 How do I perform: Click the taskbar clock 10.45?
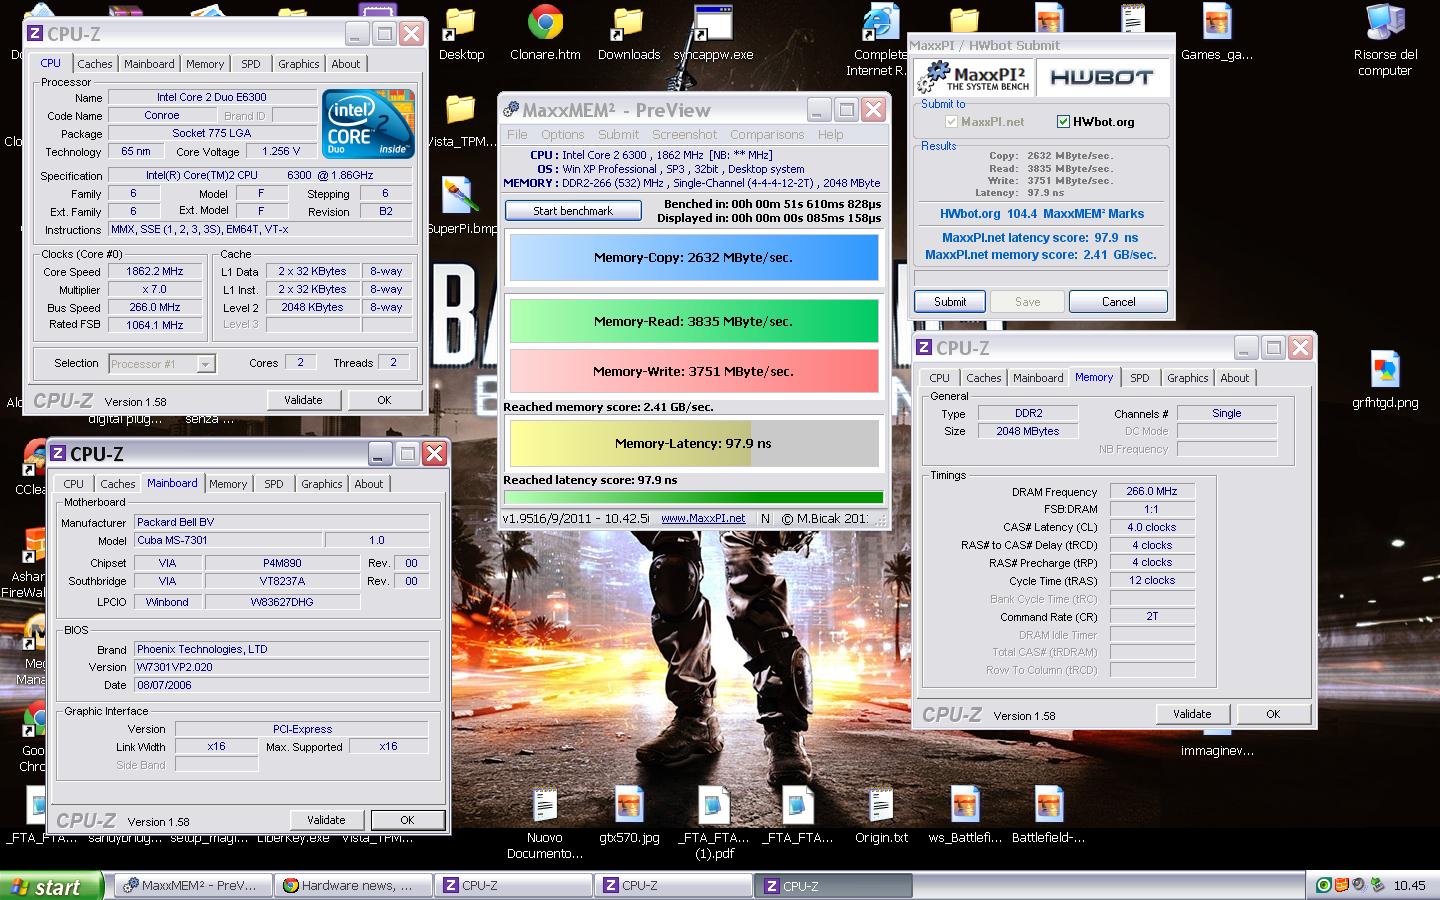pos(1409,885)
